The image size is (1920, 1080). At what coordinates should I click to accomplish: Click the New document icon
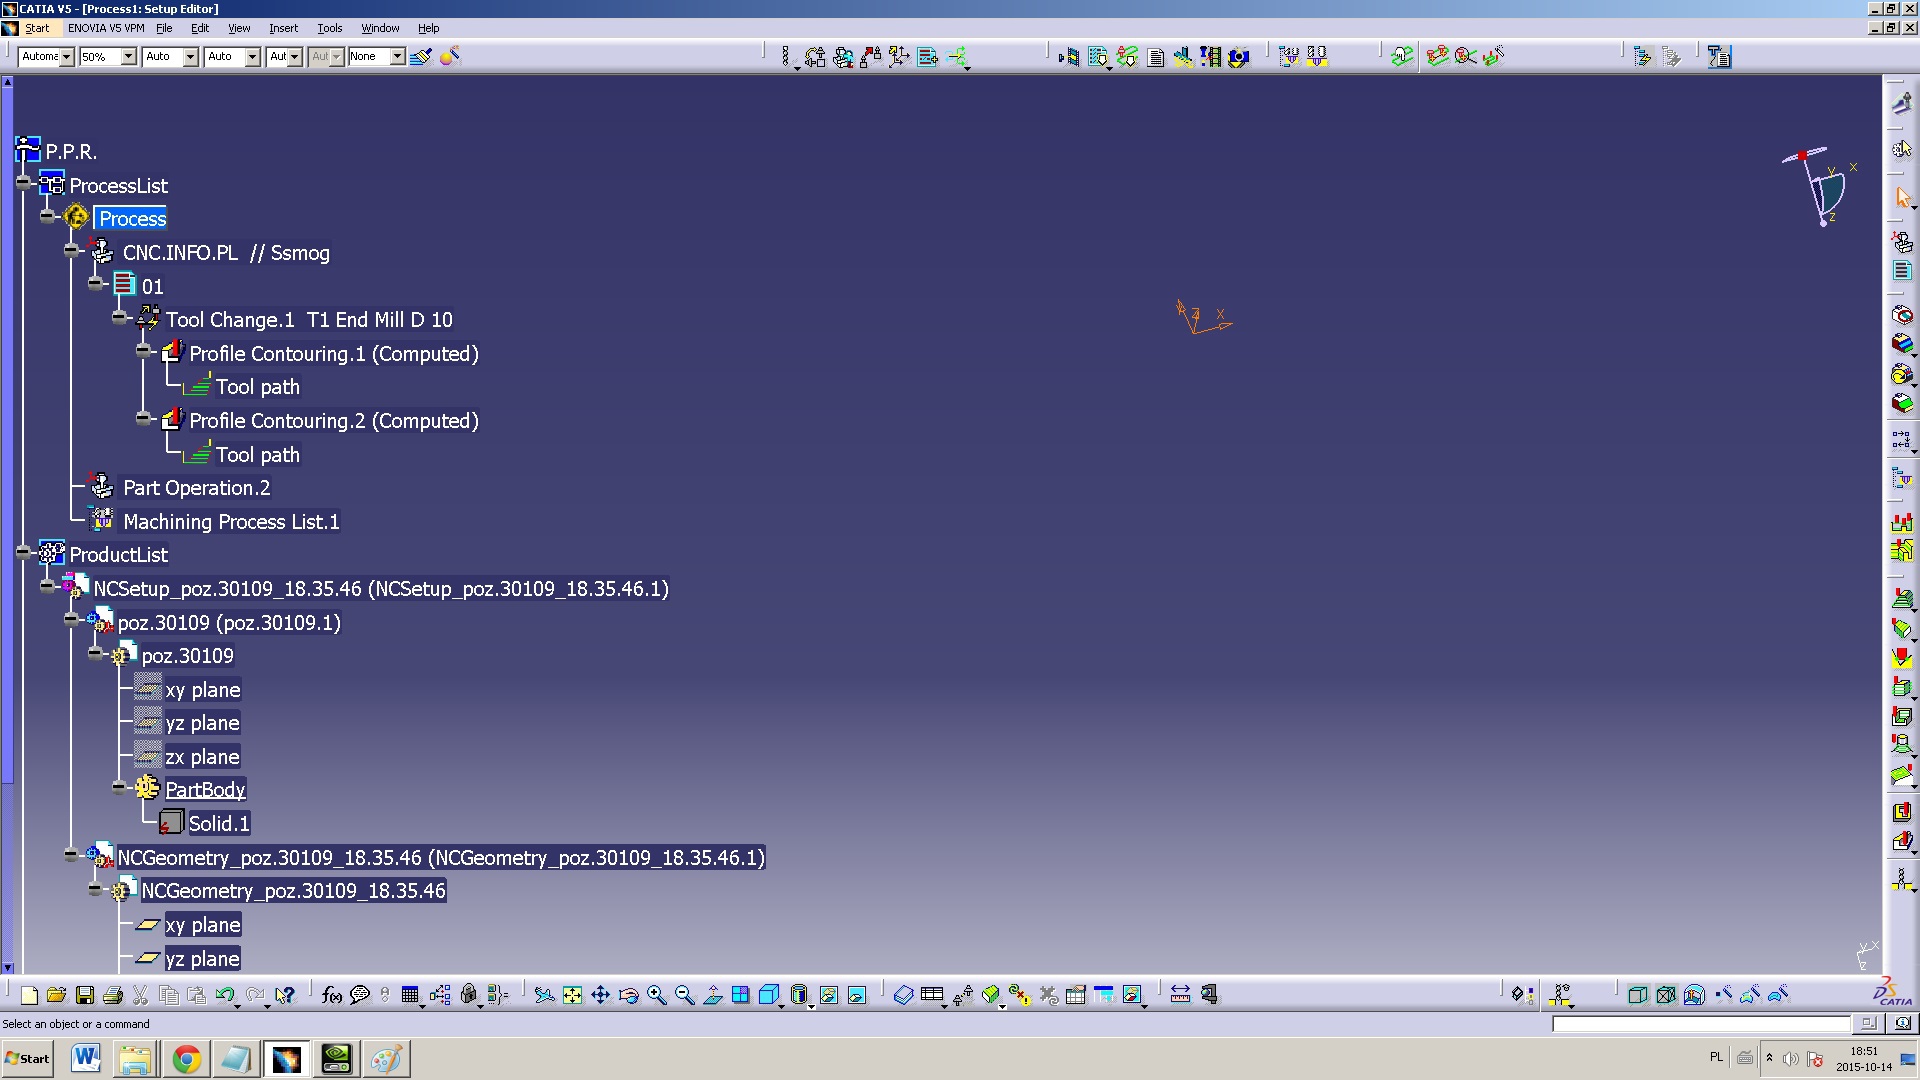point(29,995)
